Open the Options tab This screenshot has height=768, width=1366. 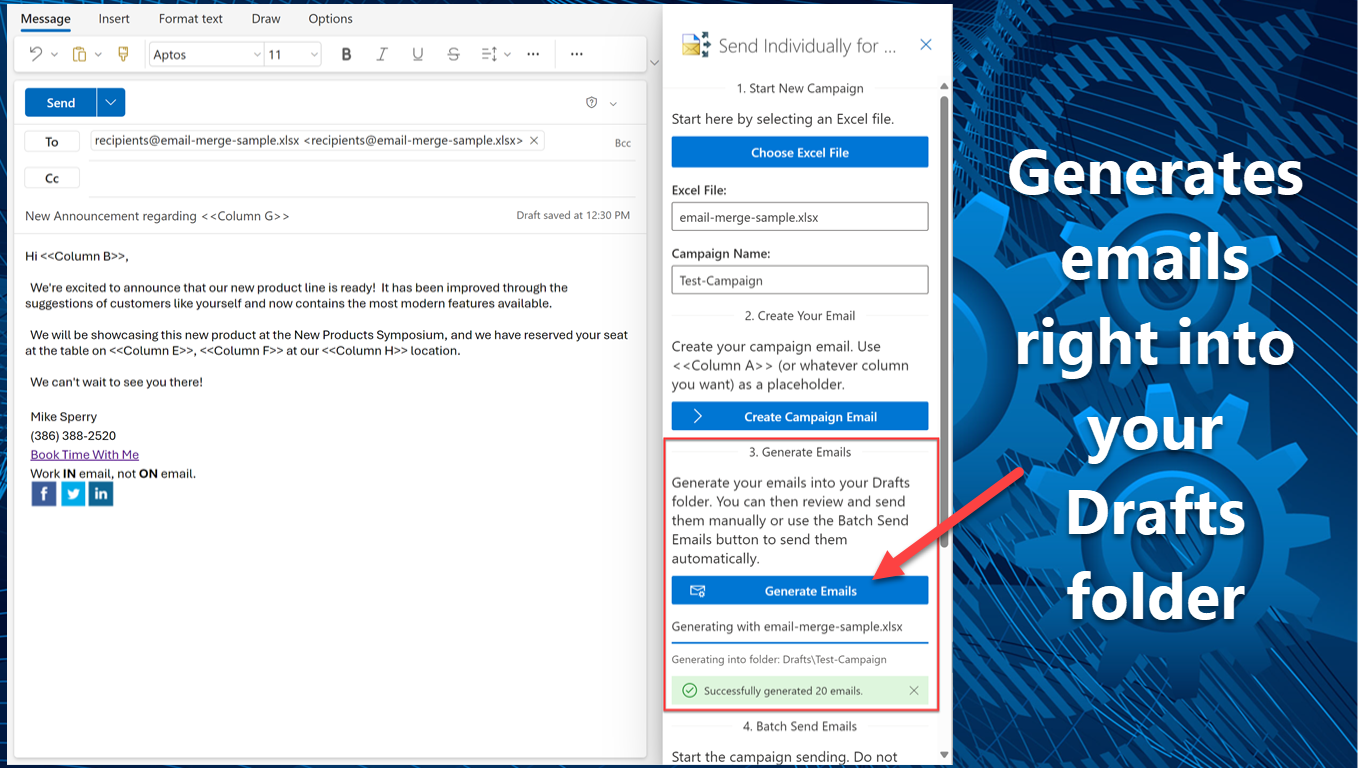pos(330,19)
